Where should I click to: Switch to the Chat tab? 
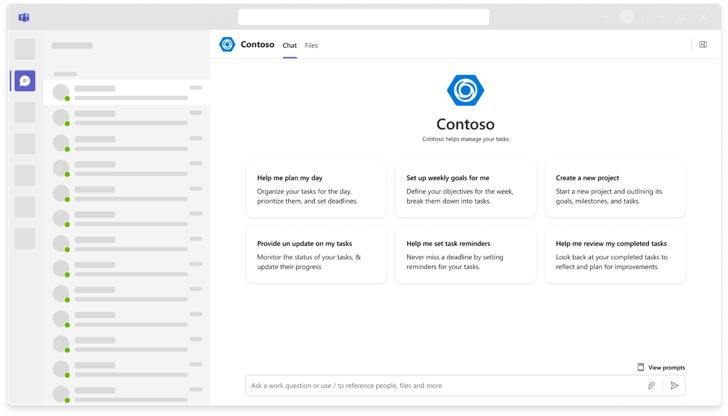coord(289,46)
